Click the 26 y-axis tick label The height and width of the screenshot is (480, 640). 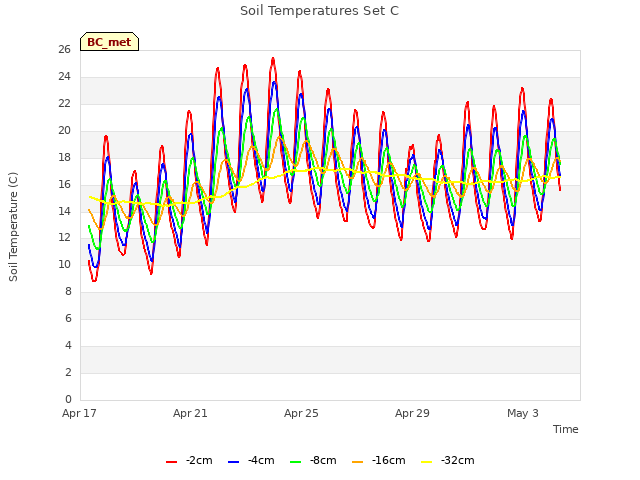coord(64,49)
